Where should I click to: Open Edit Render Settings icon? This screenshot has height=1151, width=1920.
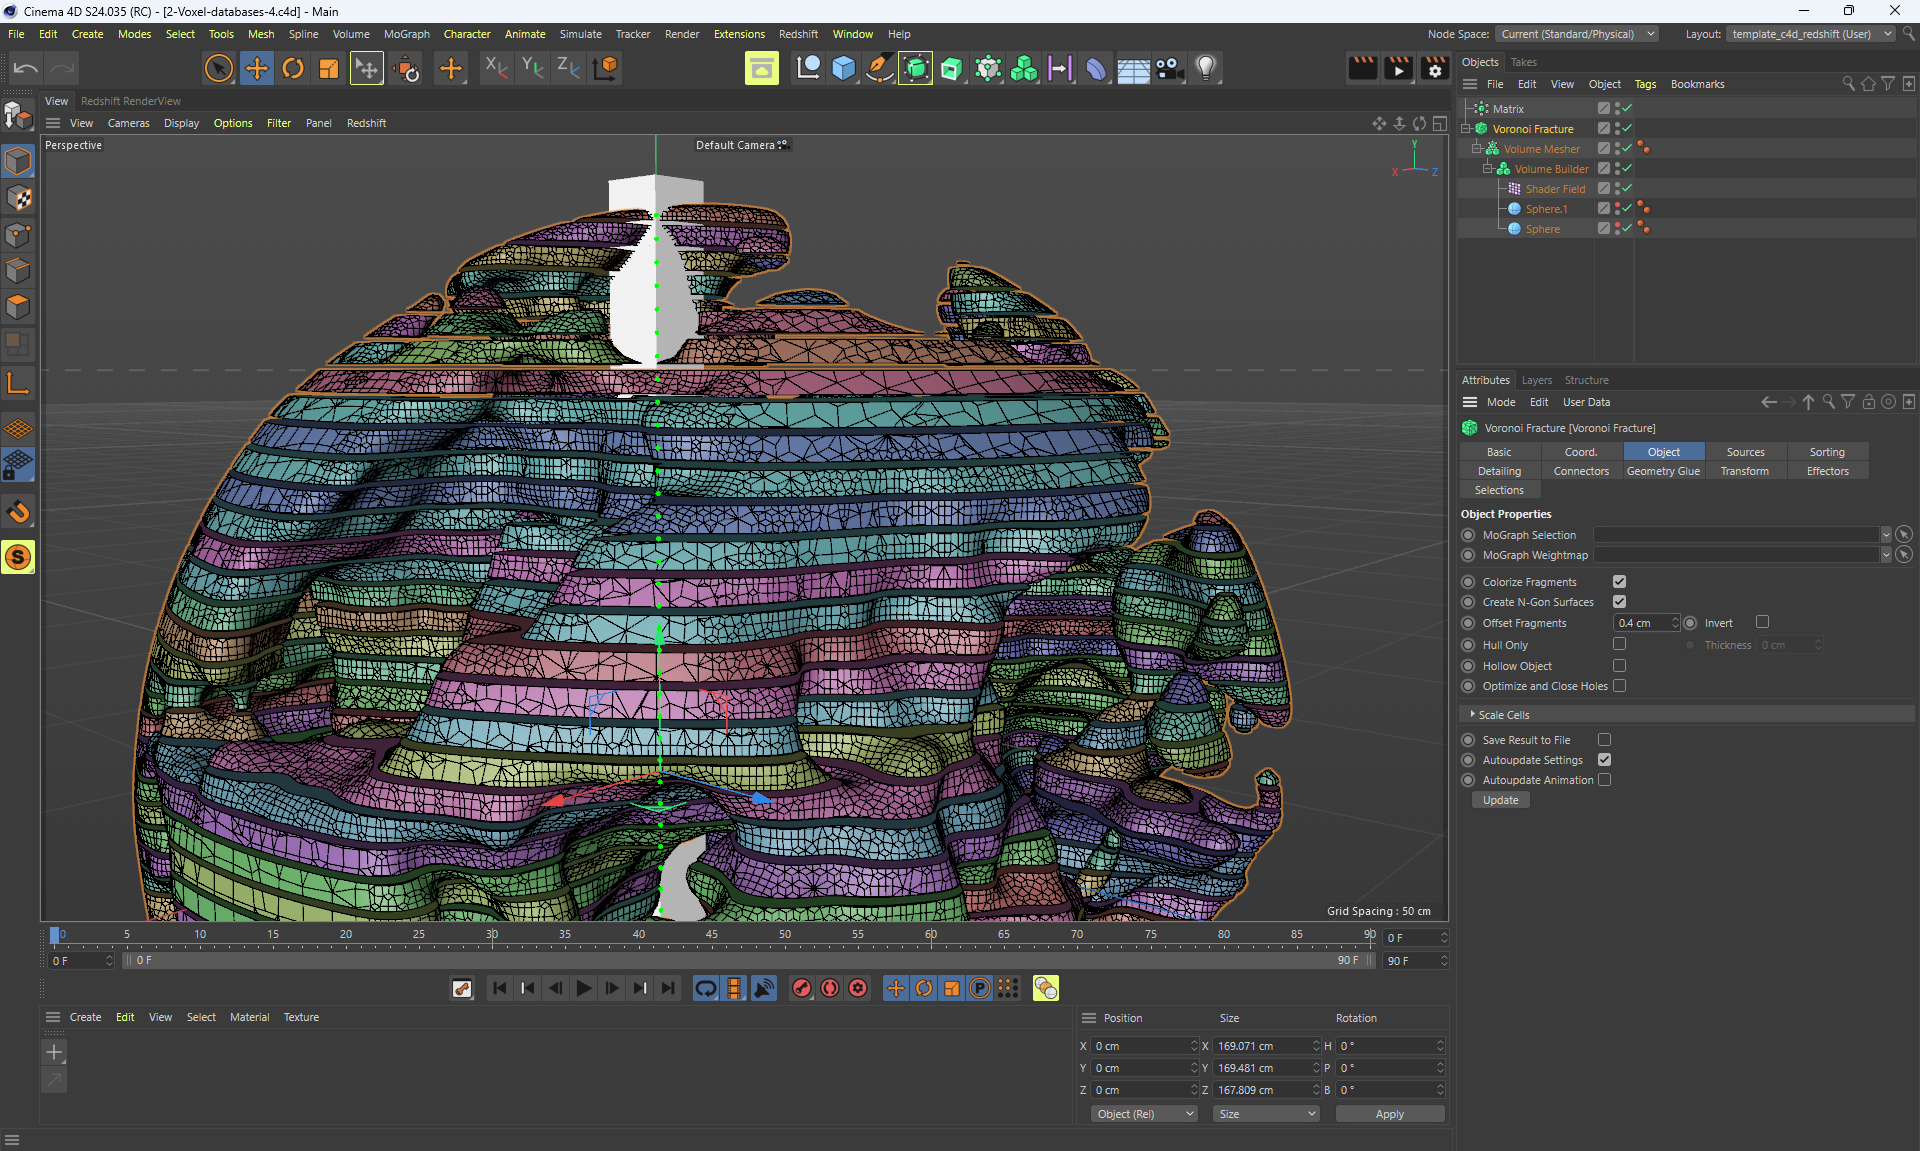click(x=1434, y=68)
